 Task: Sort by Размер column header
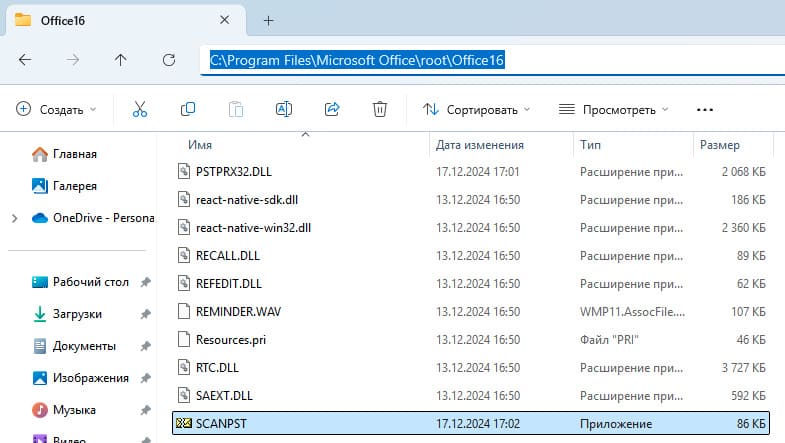[x=720, y=145]
